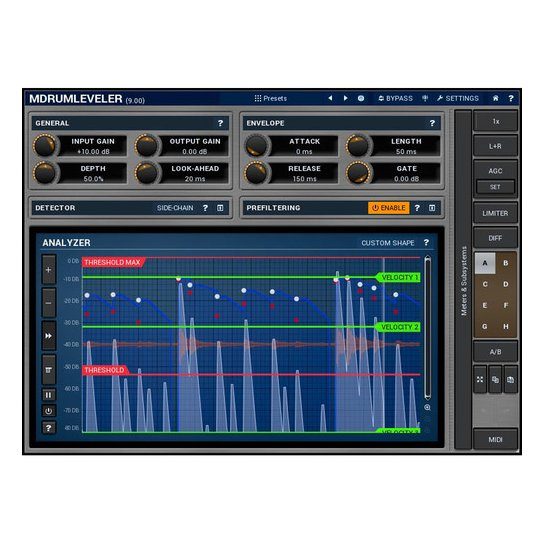Toggle the Prefiltering ENABLE button
This screenshot has width=544, height=544.
coord(389,208)
